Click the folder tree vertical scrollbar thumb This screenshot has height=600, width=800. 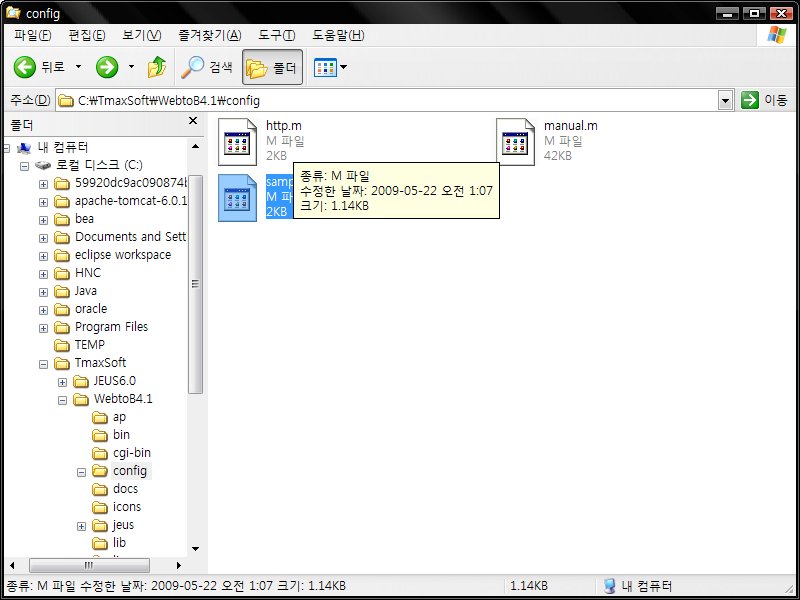pos(195,284)
